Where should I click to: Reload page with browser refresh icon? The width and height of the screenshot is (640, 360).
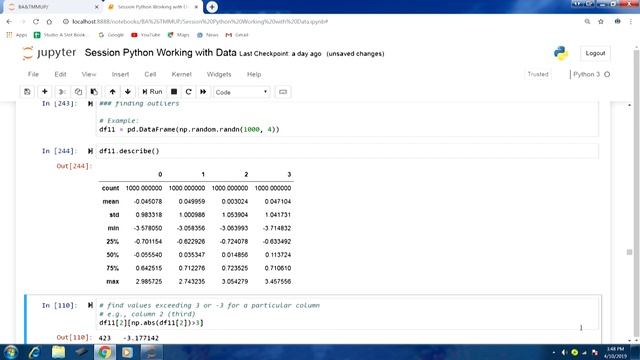(x=36, y=22)
